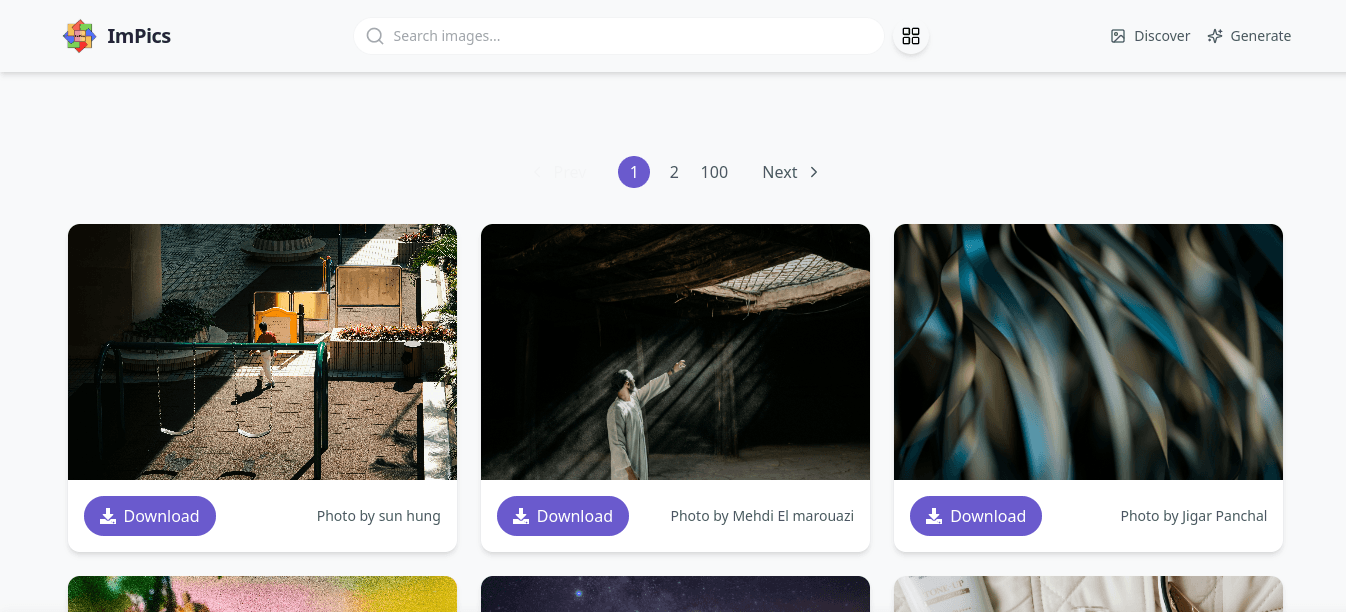Open the man in light rays photo
Viewport: 1346px width, 612px height.
point(675,352)
